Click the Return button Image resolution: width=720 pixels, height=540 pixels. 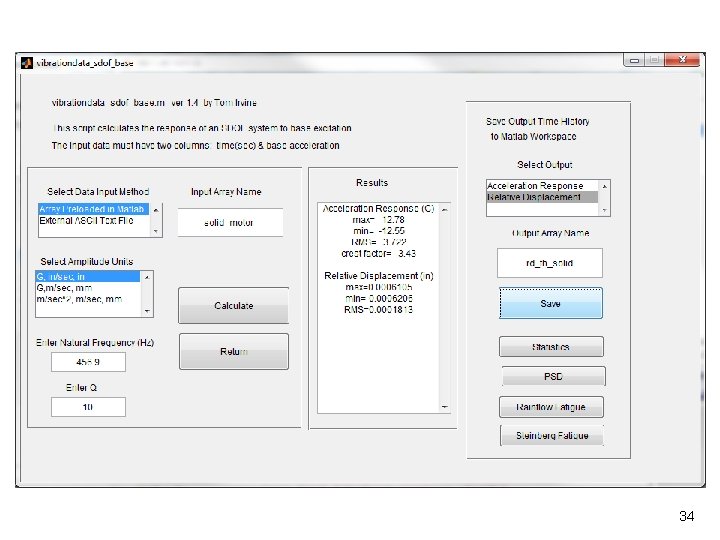(x=234, y=351)
